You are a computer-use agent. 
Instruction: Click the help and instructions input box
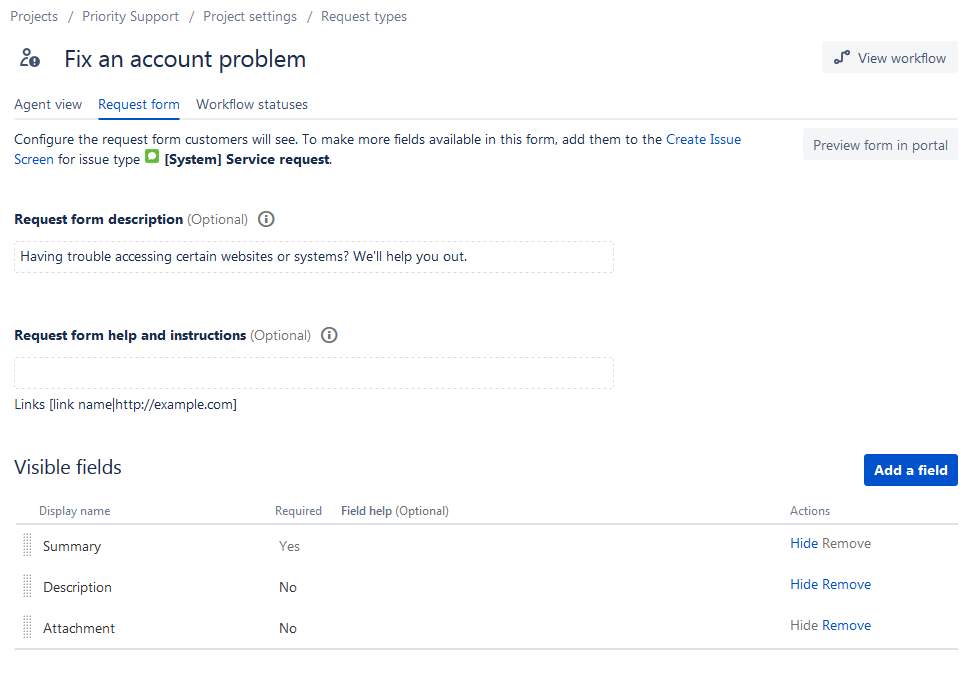[x=313, y=373]
